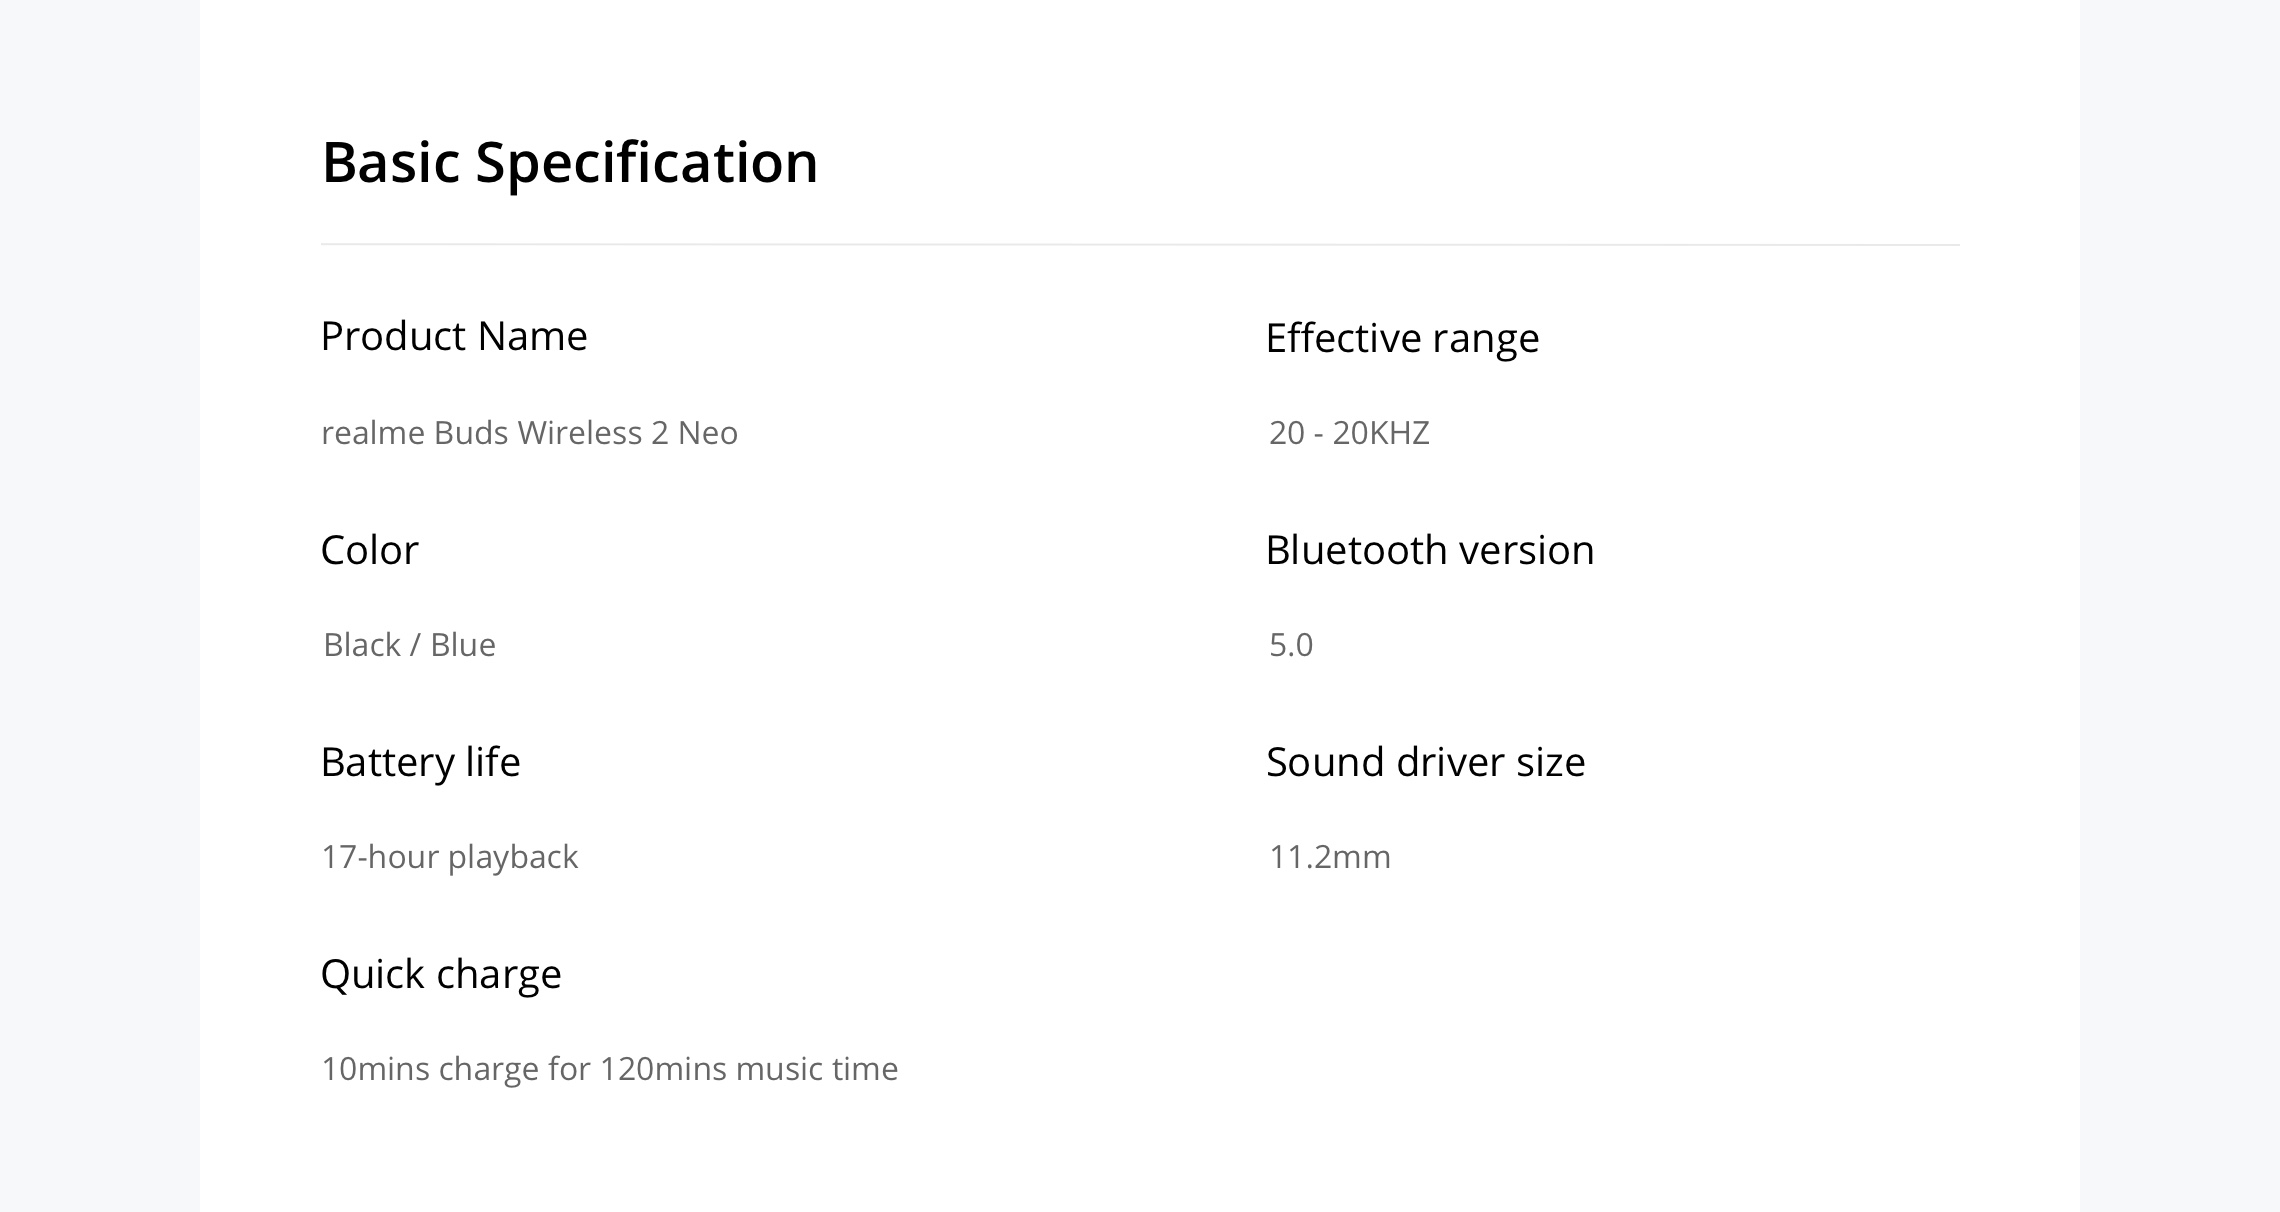Select the Battery life label
The width and height of the screenshot is (2280, 1212).
click(420, 763)
